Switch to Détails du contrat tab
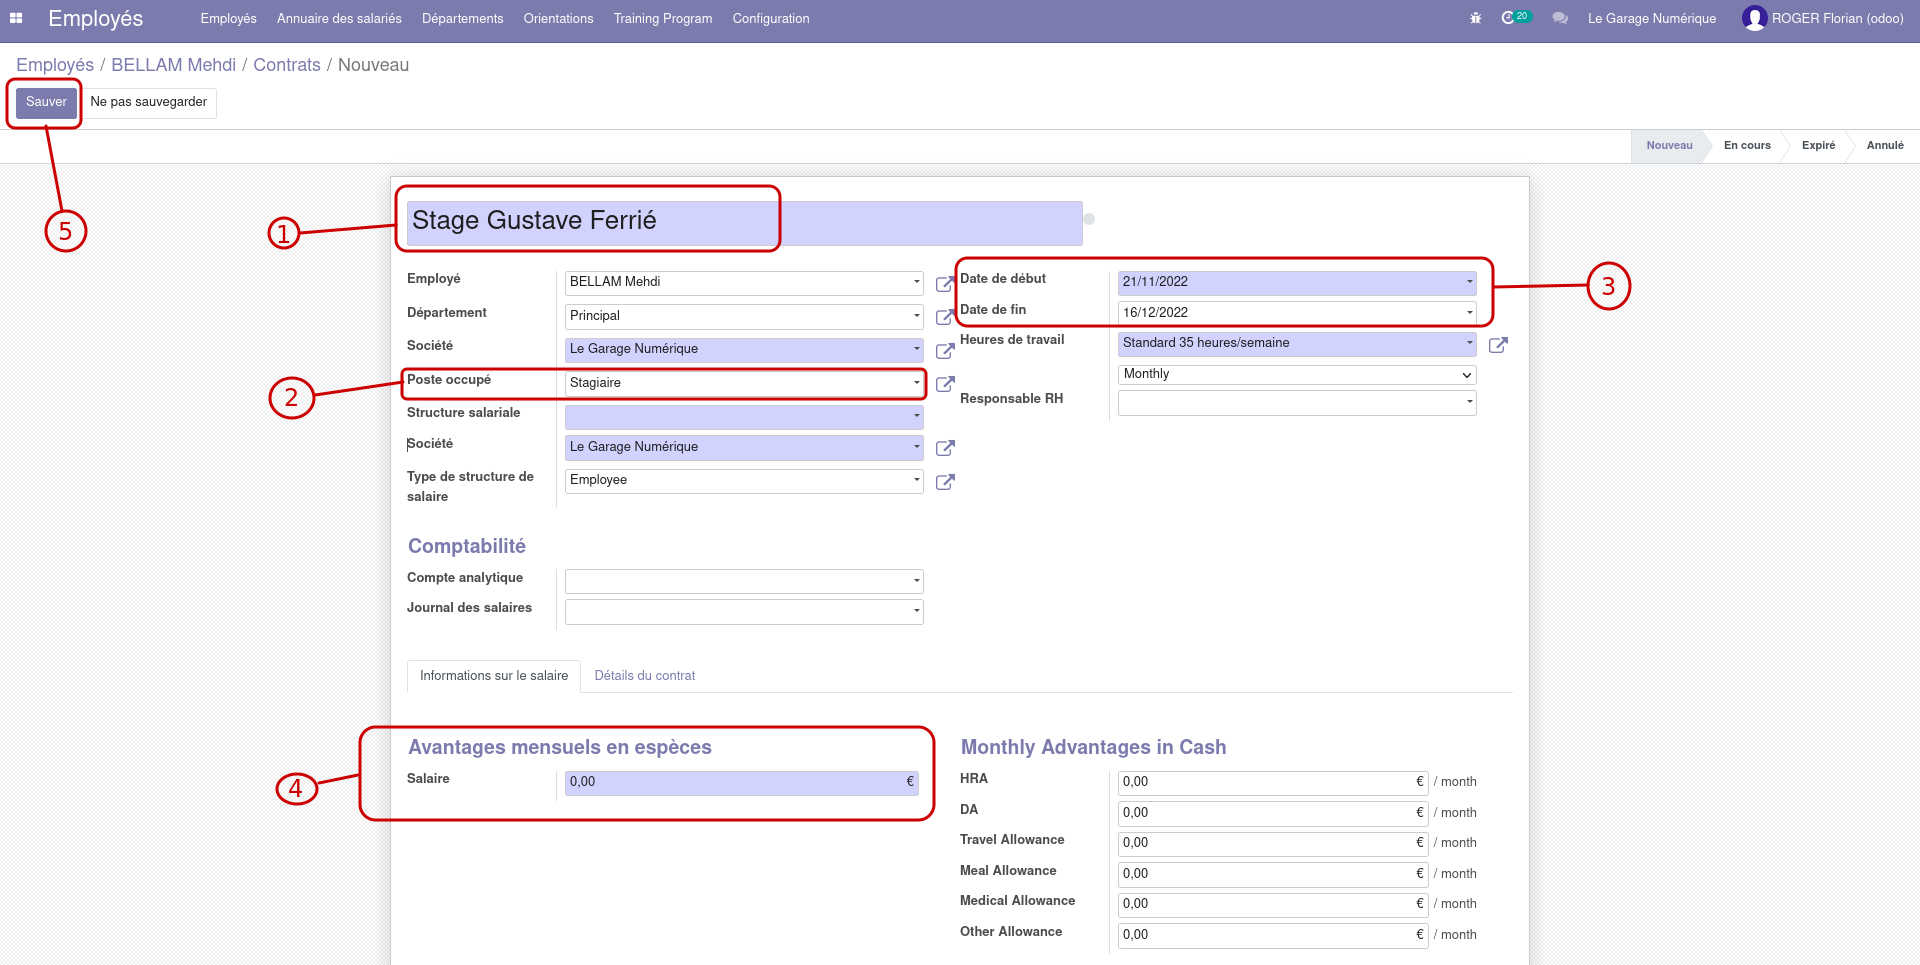The height and width of the screenshot is (965, 1920). tap(644, 676)
